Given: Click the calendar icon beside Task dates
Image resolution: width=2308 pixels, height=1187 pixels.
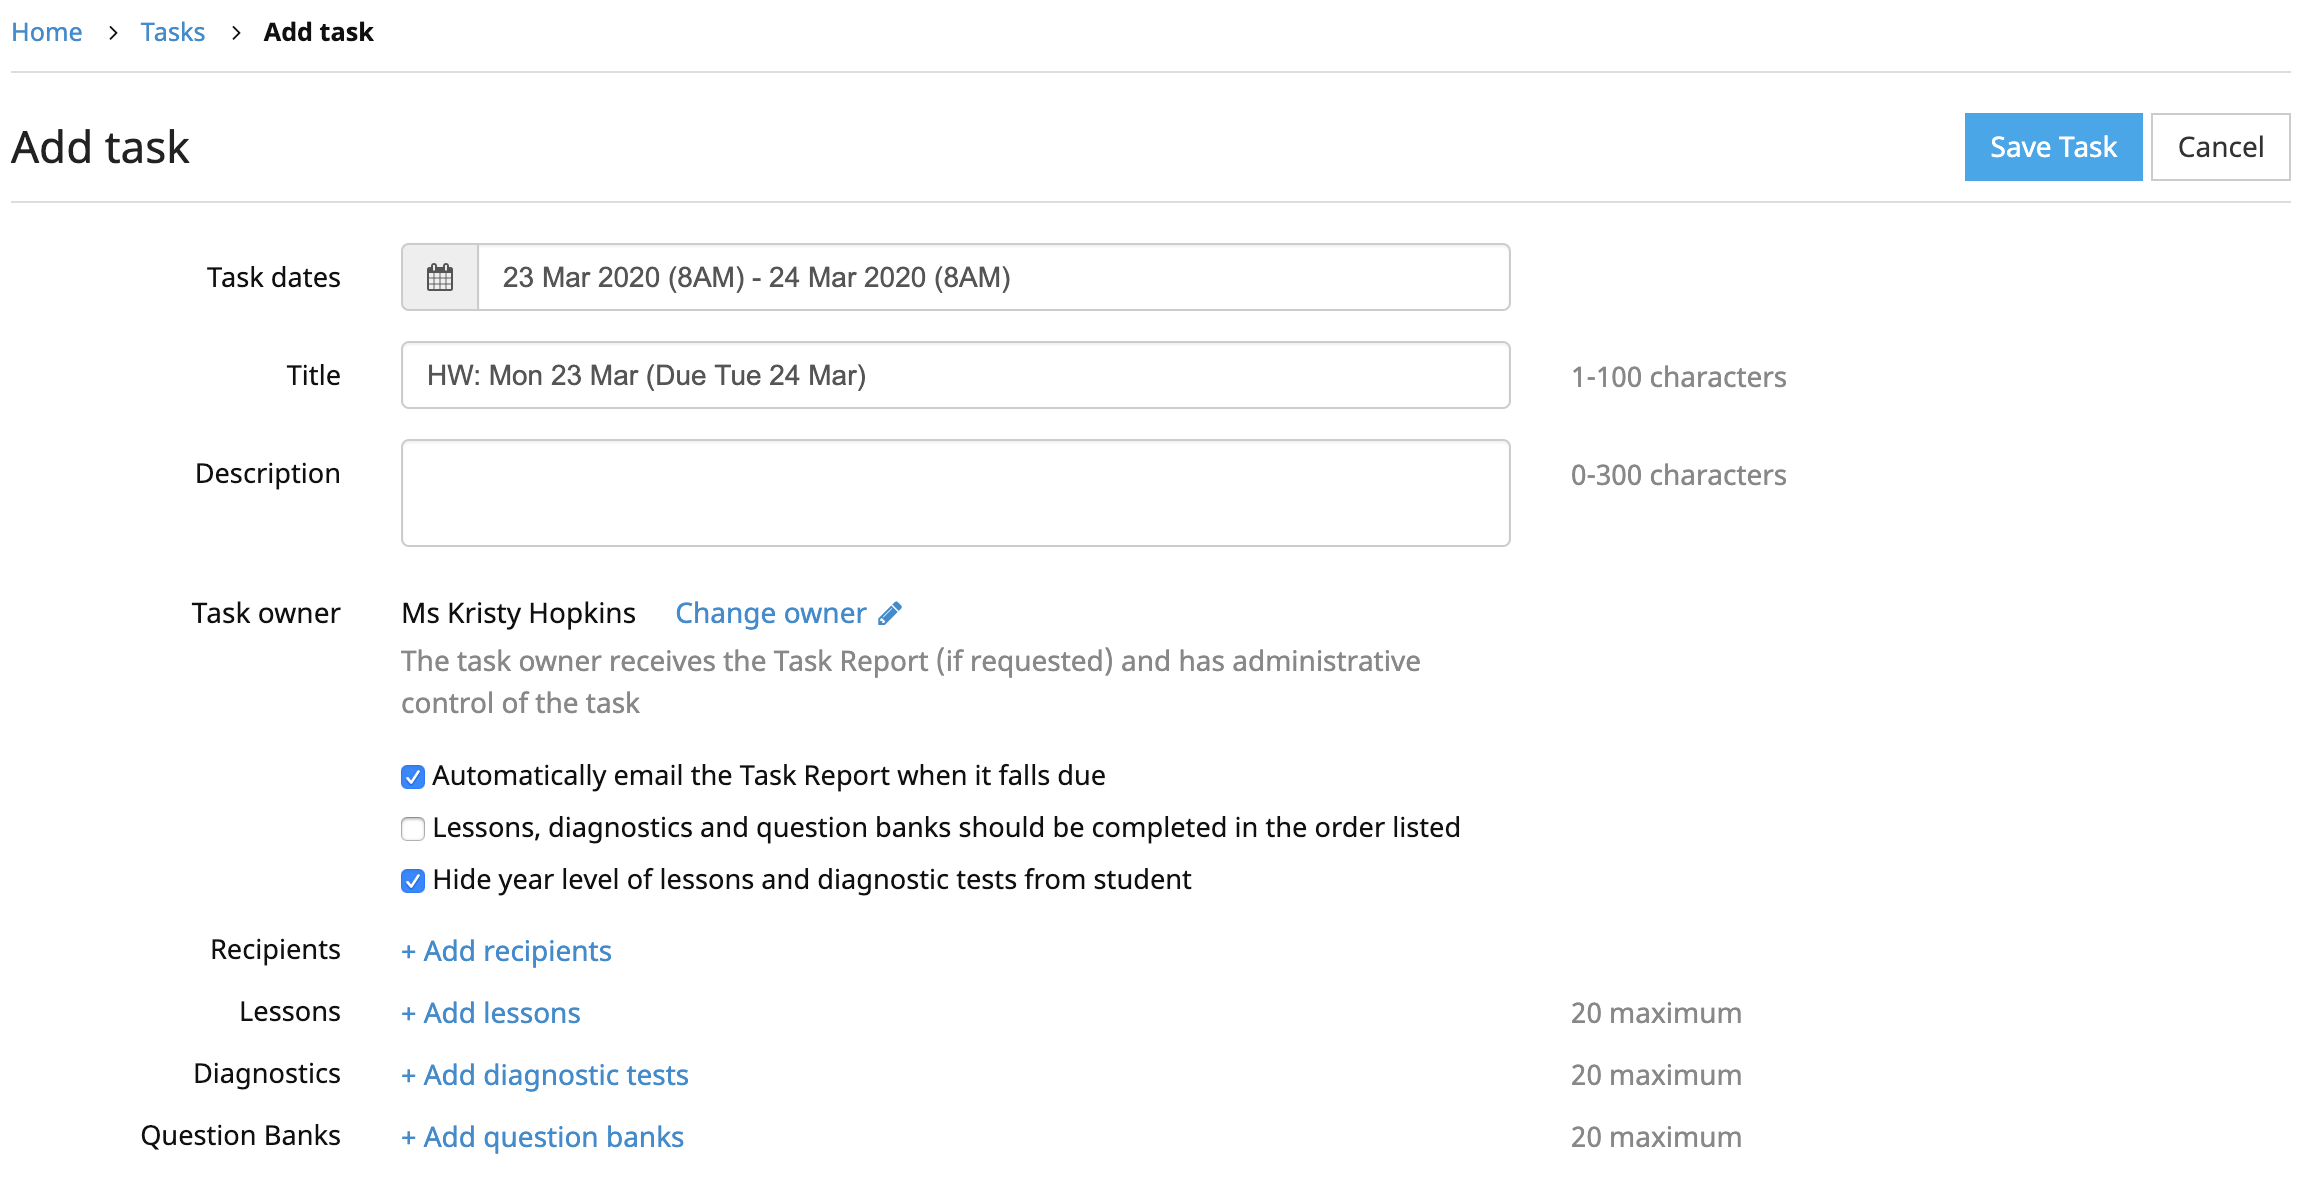Looking at the screenshot, I should tap(440, 277).
